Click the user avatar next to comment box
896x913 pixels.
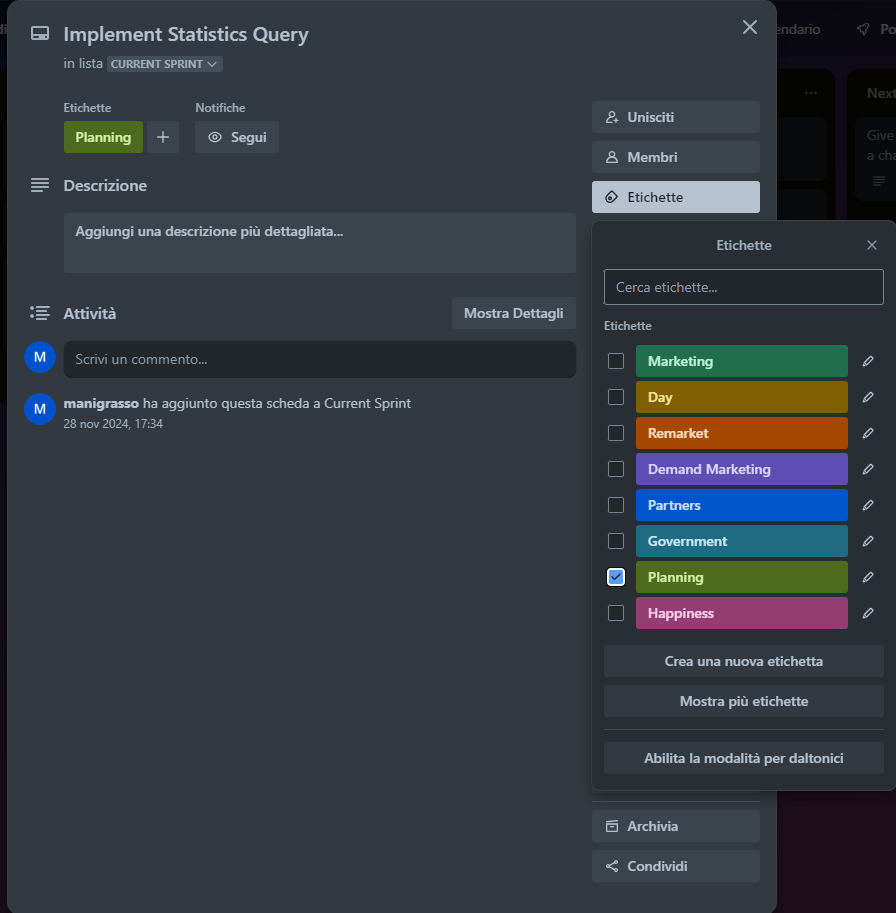point(40,358)
